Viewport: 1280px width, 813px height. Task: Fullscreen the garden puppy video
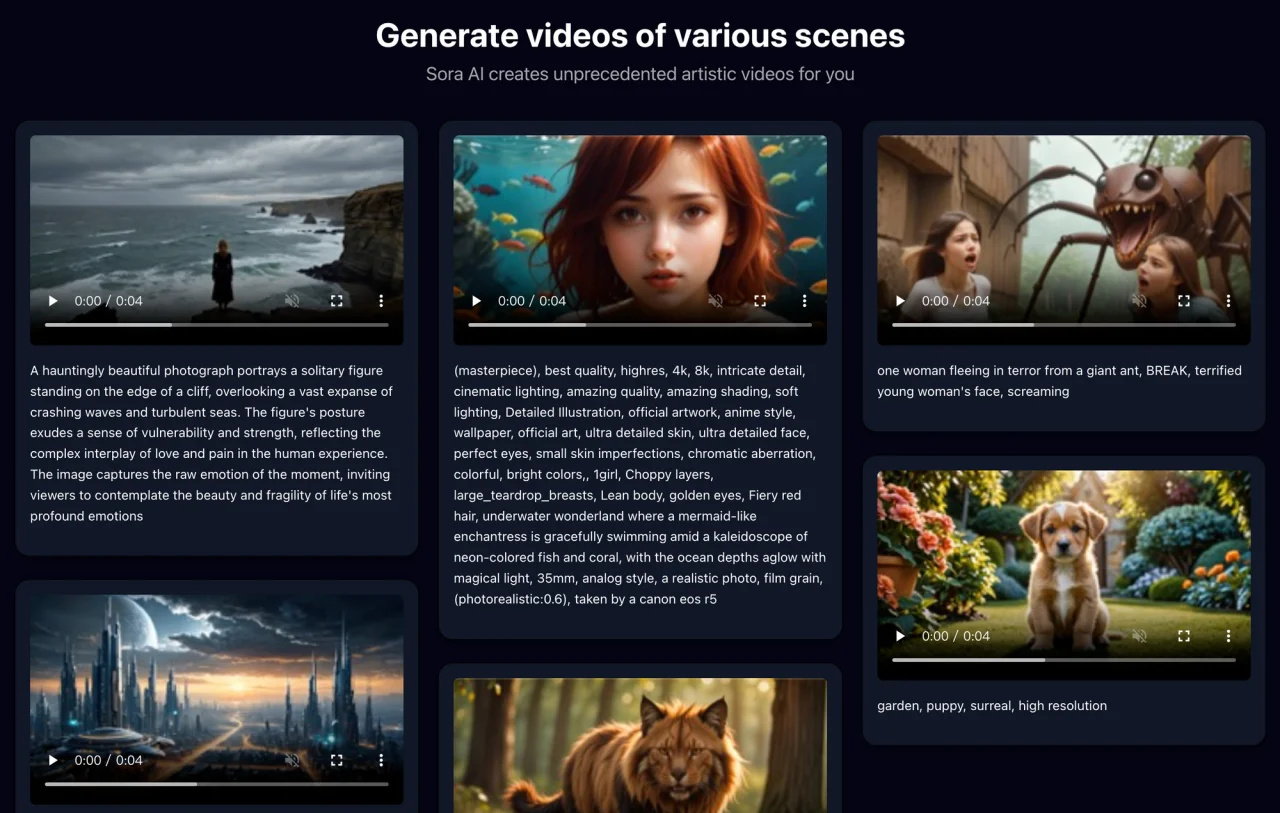1184,636
